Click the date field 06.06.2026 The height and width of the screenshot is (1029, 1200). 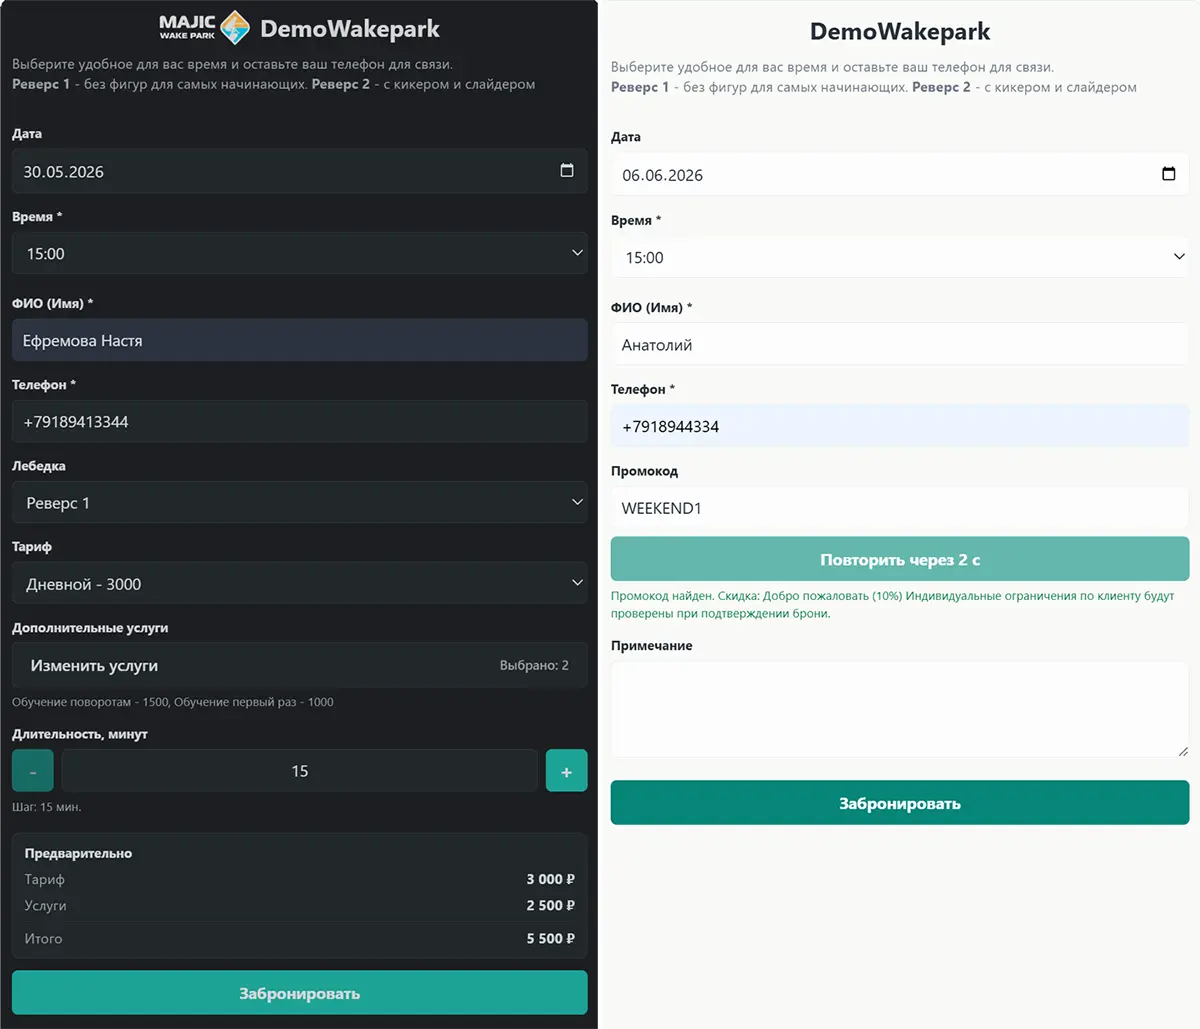click(x=900, y=174)
